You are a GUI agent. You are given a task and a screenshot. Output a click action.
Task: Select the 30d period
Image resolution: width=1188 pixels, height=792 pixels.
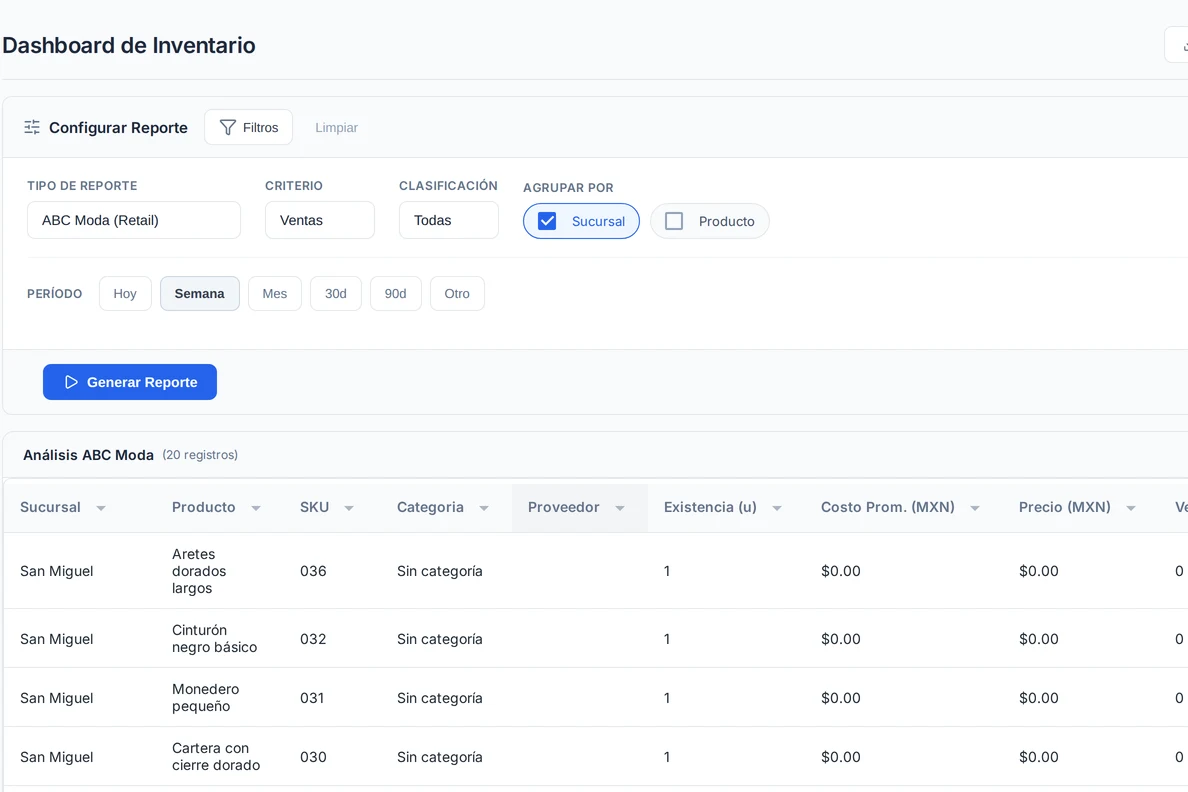coord(336,293)
